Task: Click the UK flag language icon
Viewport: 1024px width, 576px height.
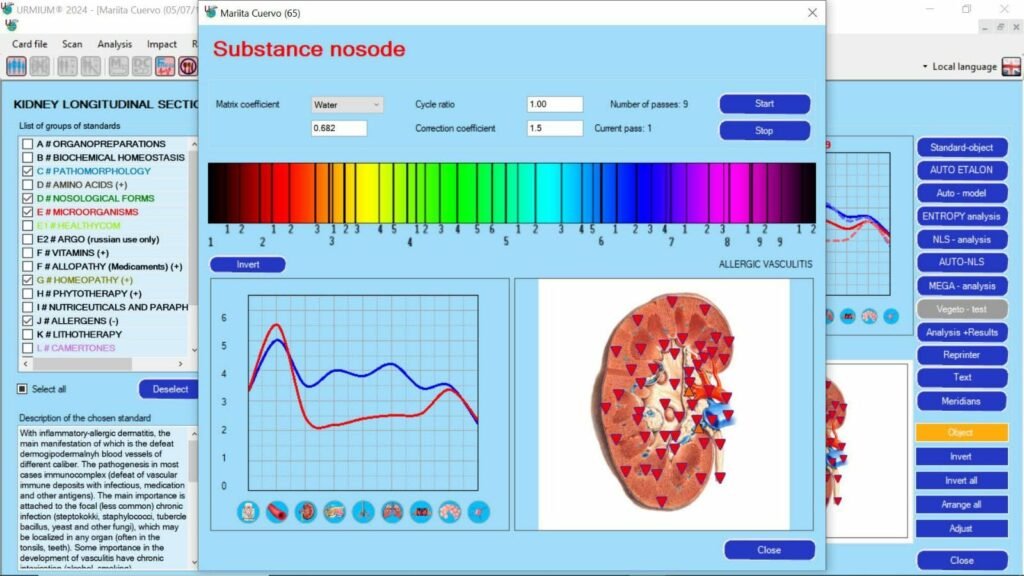Action: pyautogui.click(x=1011, y=67)
